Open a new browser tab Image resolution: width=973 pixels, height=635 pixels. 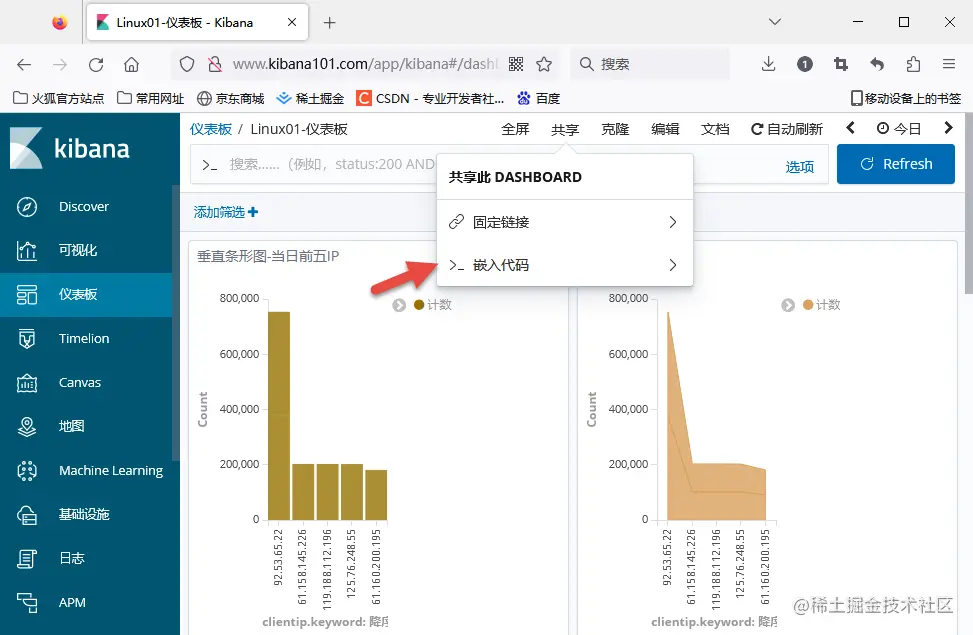(x=330, y=23)
